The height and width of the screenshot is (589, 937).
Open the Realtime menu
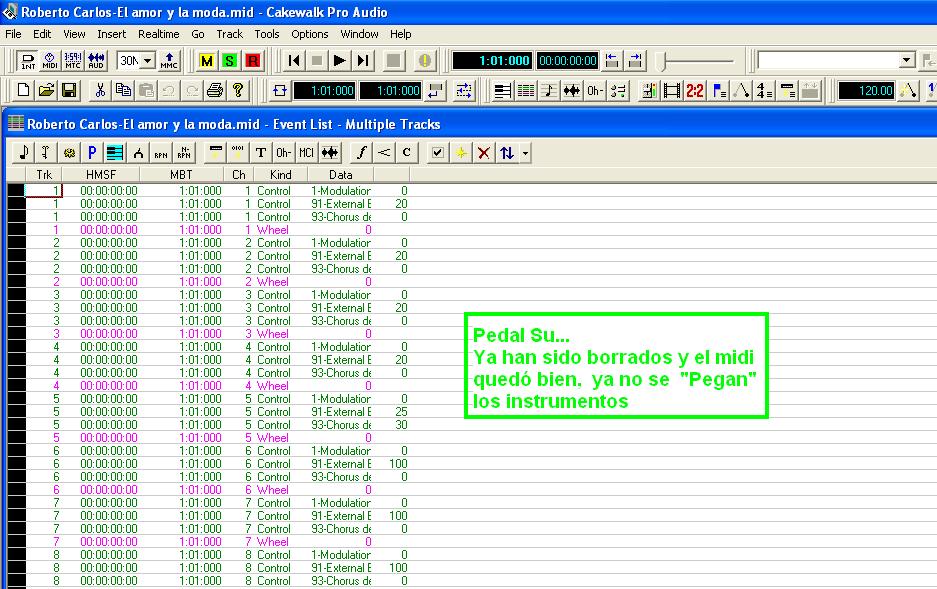tap(158, 34)
